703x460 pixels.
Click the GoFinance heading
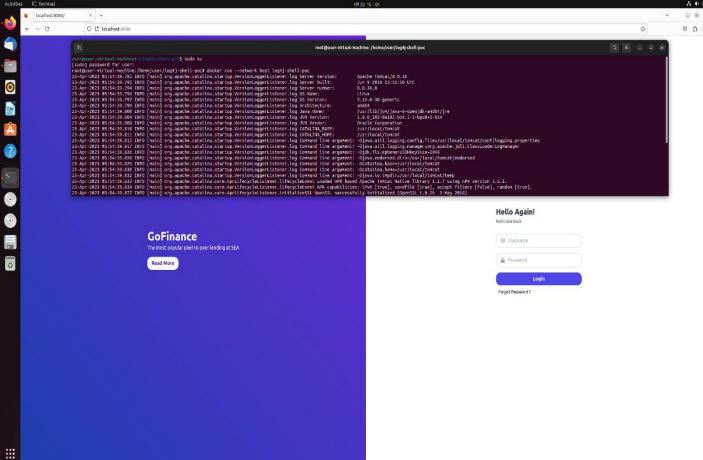(x=172, y=236)
